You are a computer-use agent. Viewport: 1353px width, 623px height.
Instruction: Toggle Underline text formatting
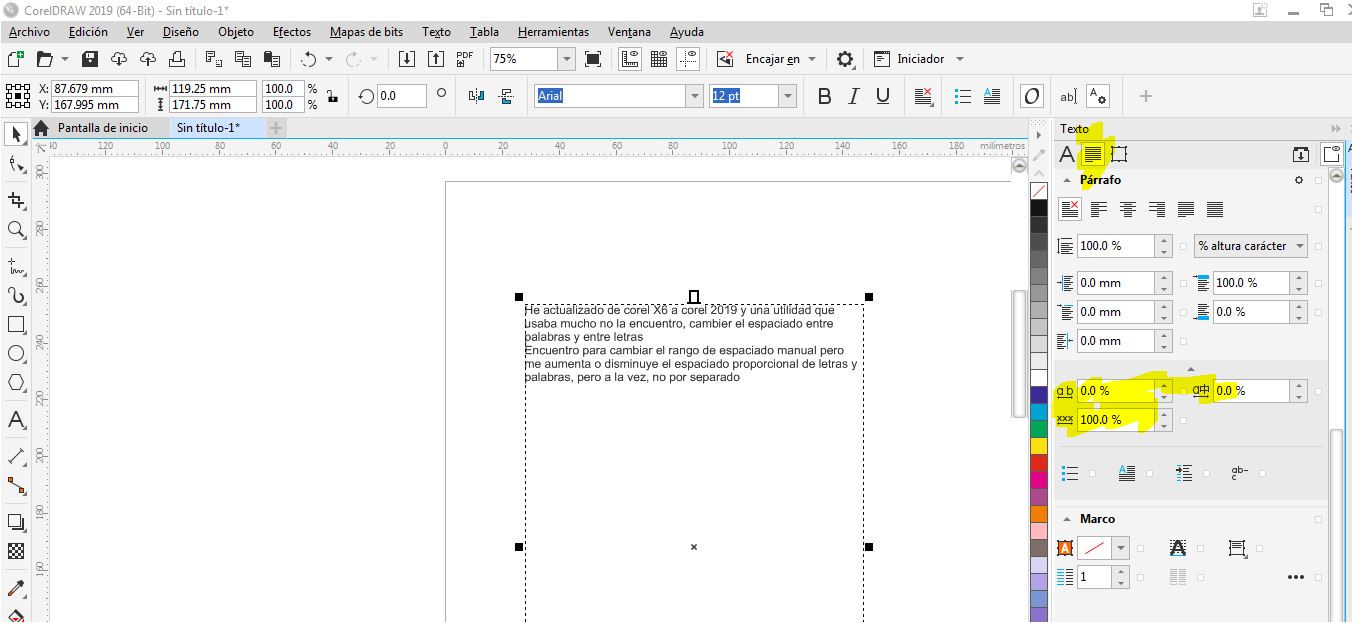point(882,96)
